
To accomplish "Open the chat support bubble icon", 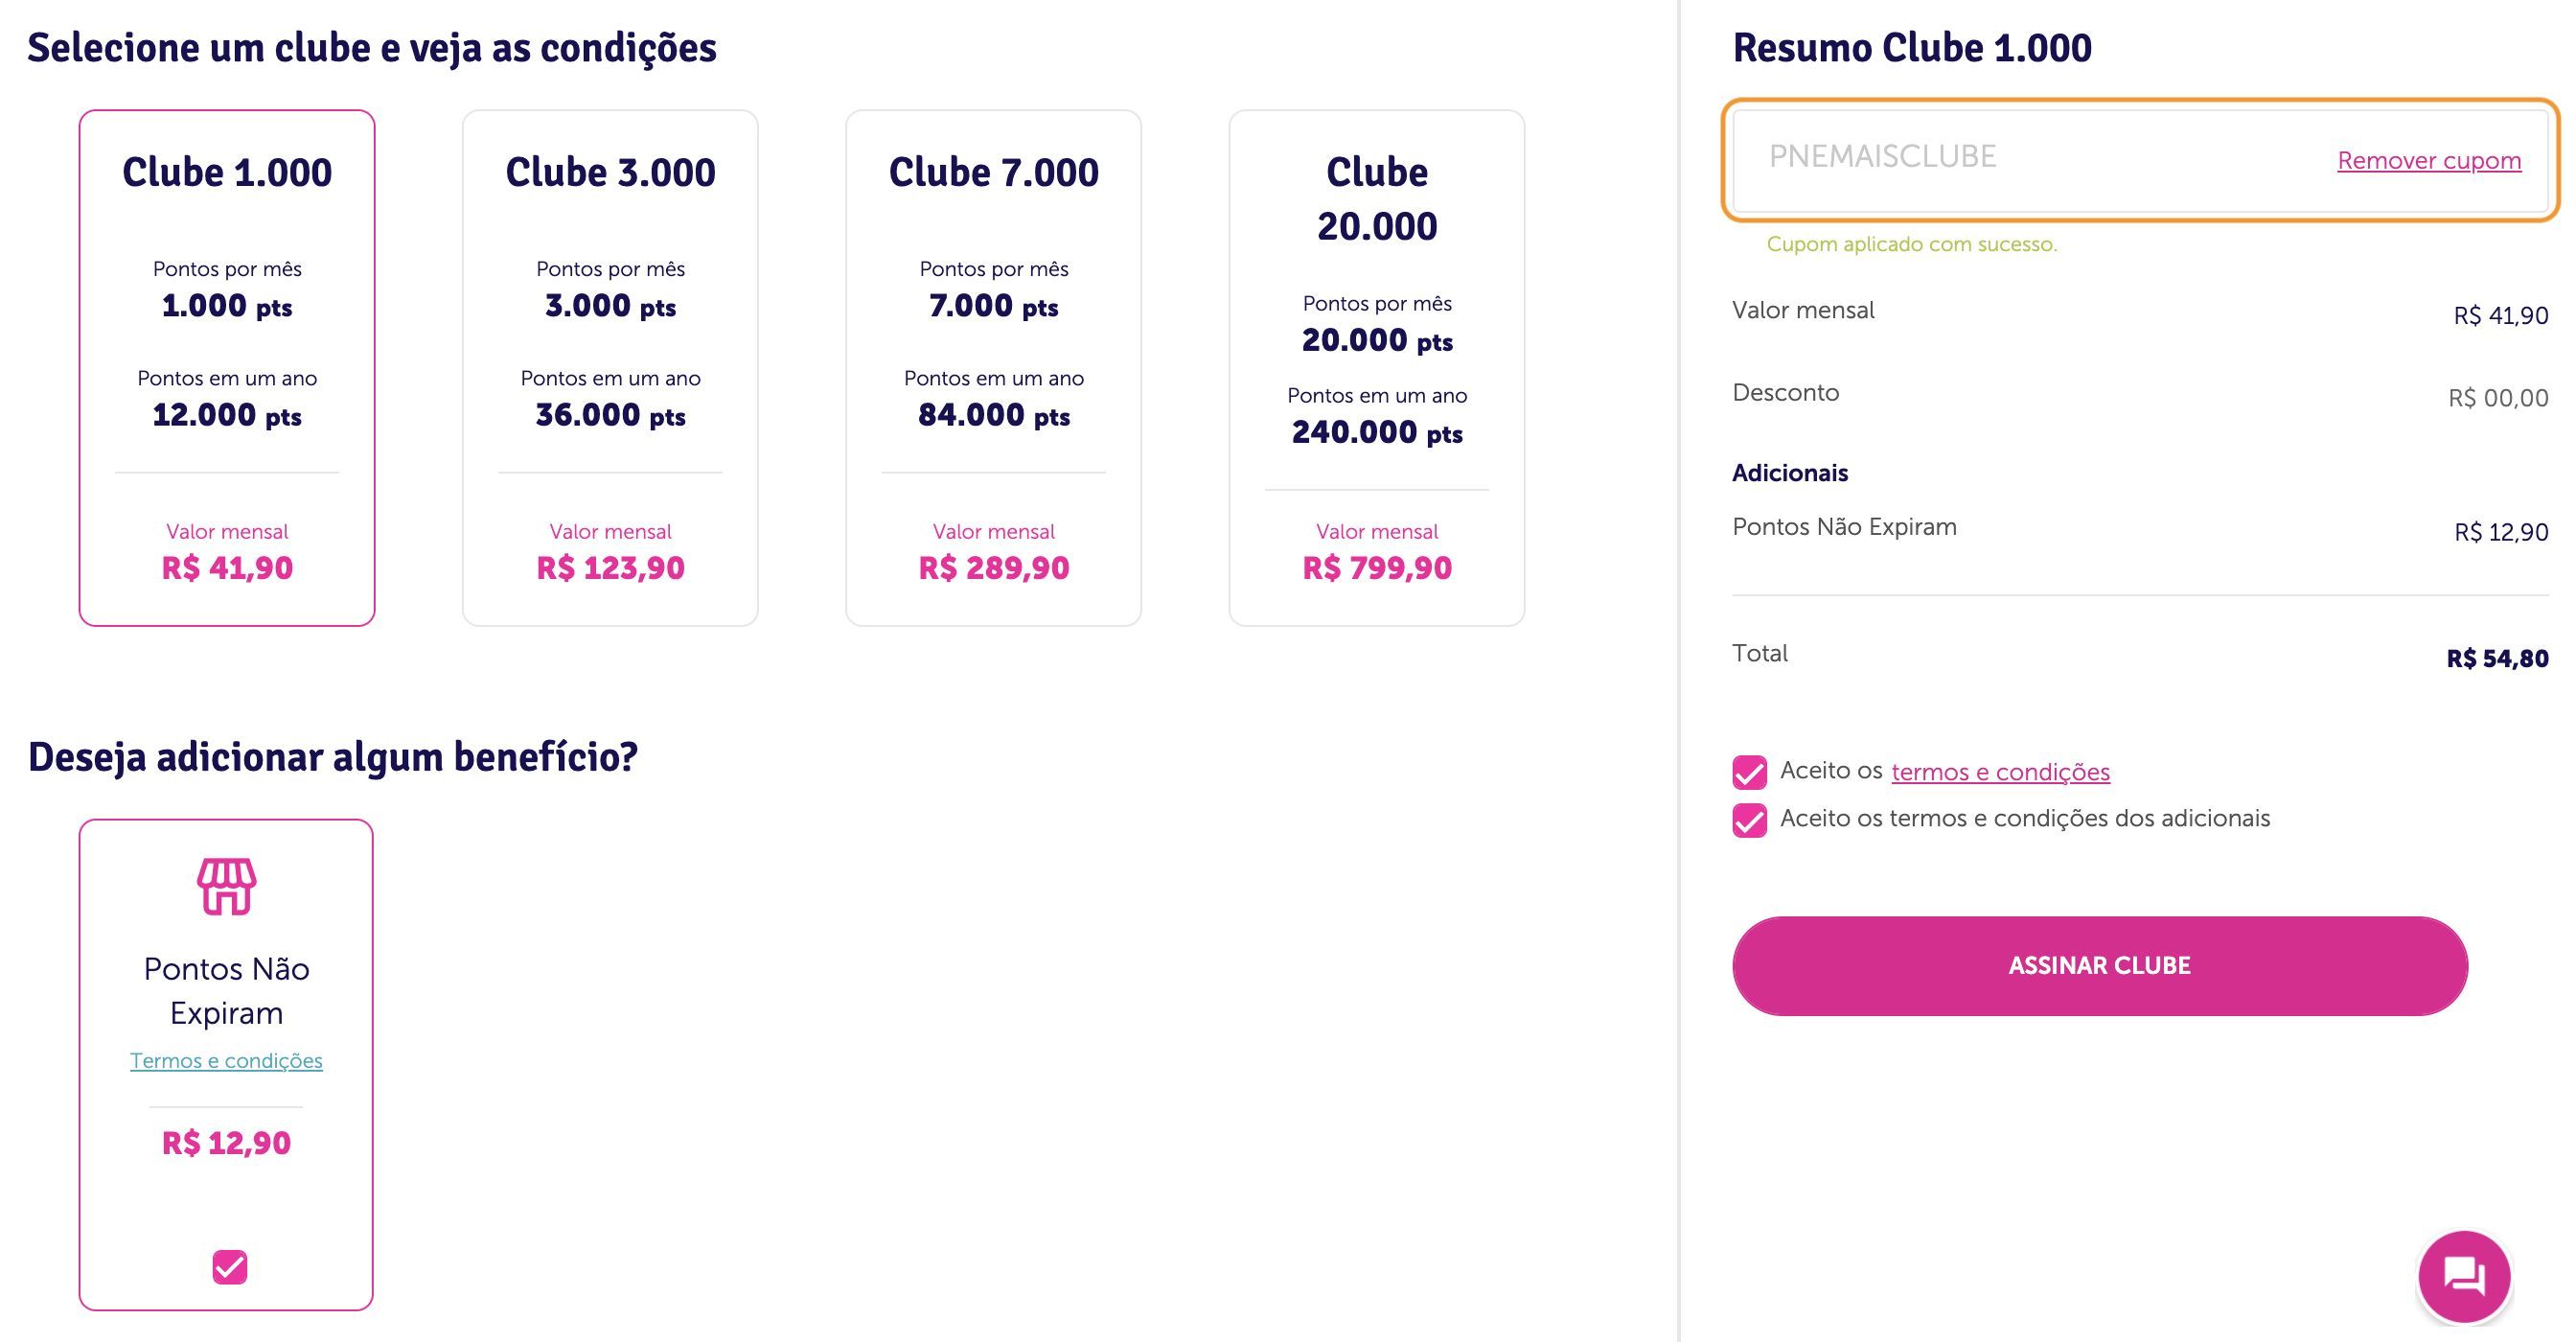I will (x=2464, y=1276).
